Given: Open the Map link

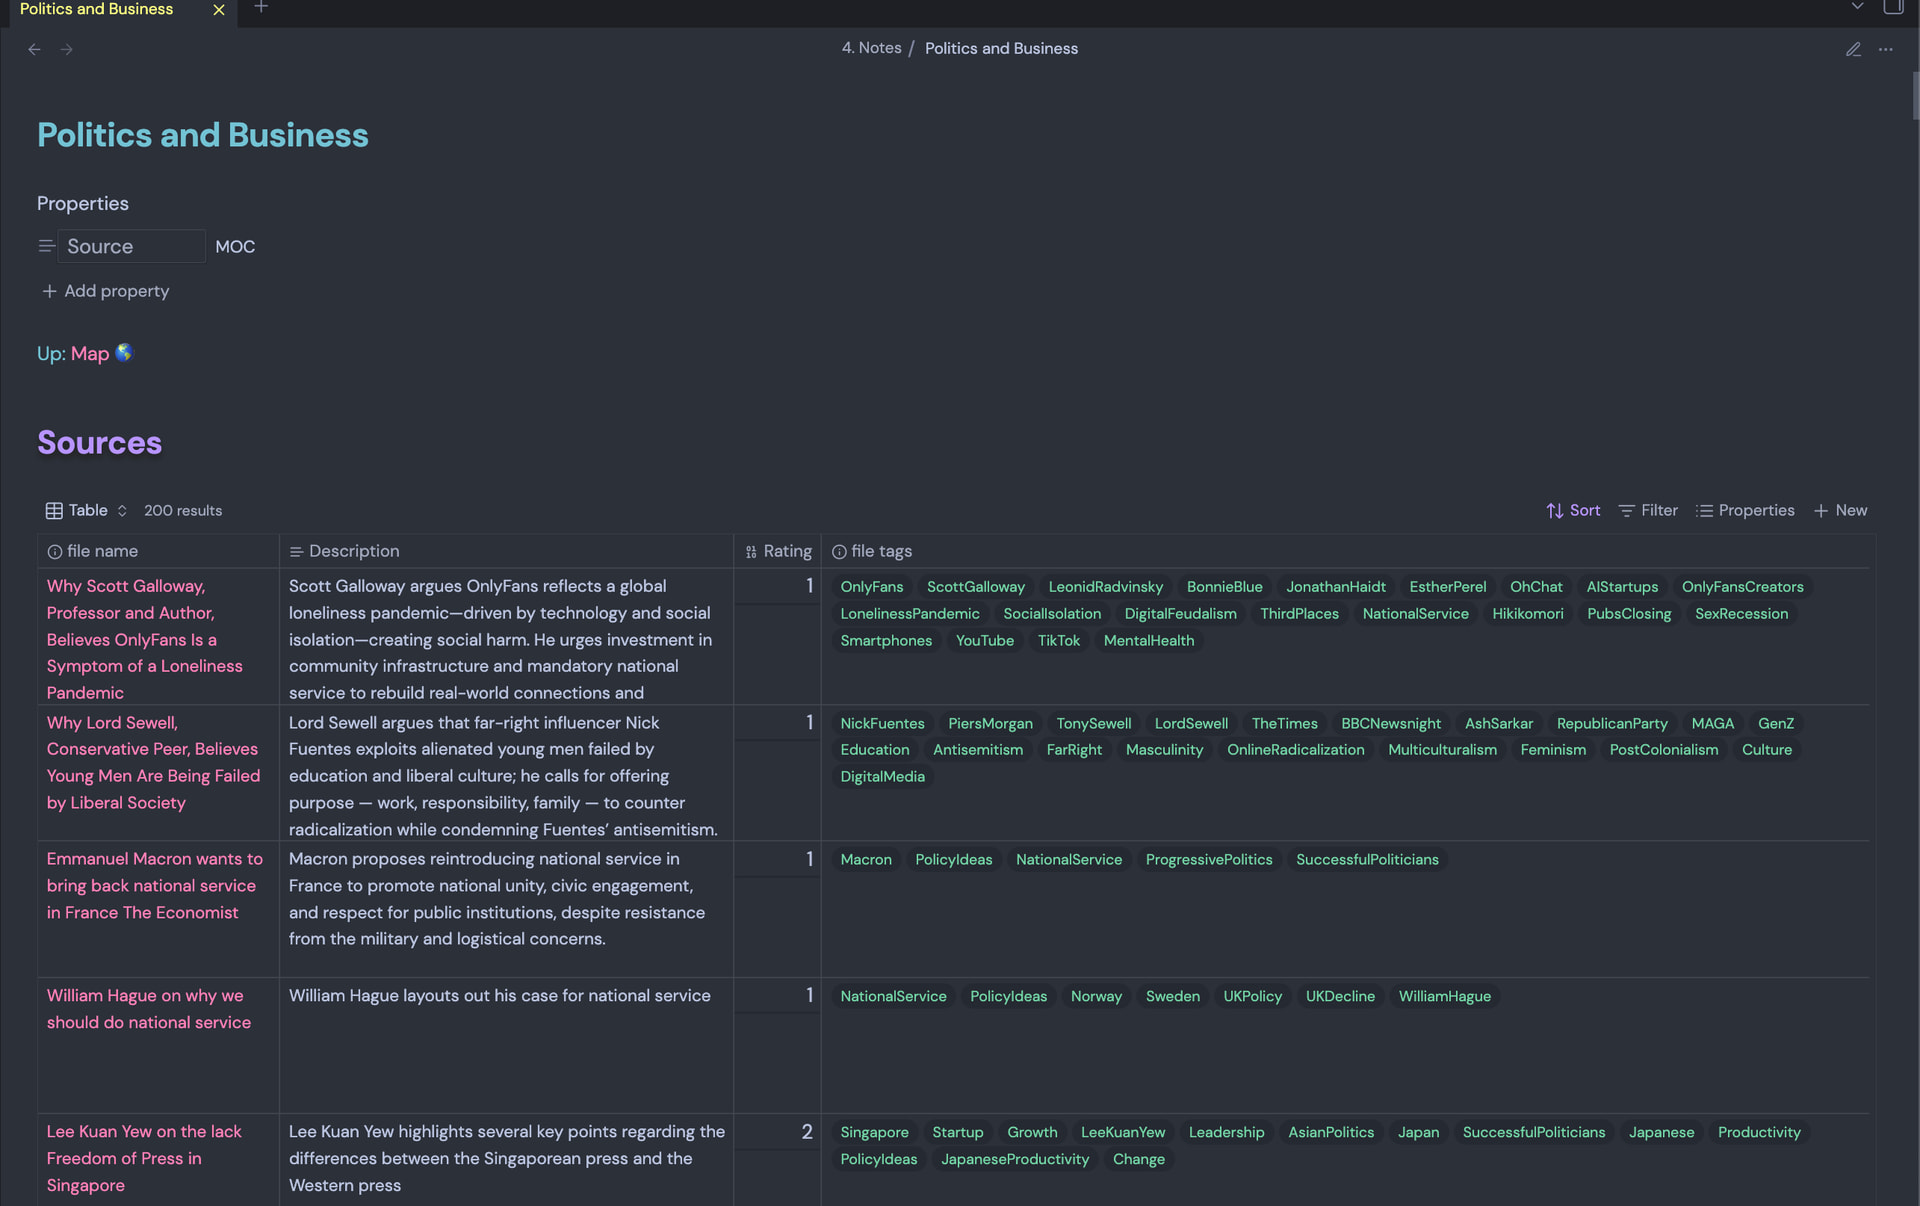Looking at the screenshot, I should tap(90, 354).
